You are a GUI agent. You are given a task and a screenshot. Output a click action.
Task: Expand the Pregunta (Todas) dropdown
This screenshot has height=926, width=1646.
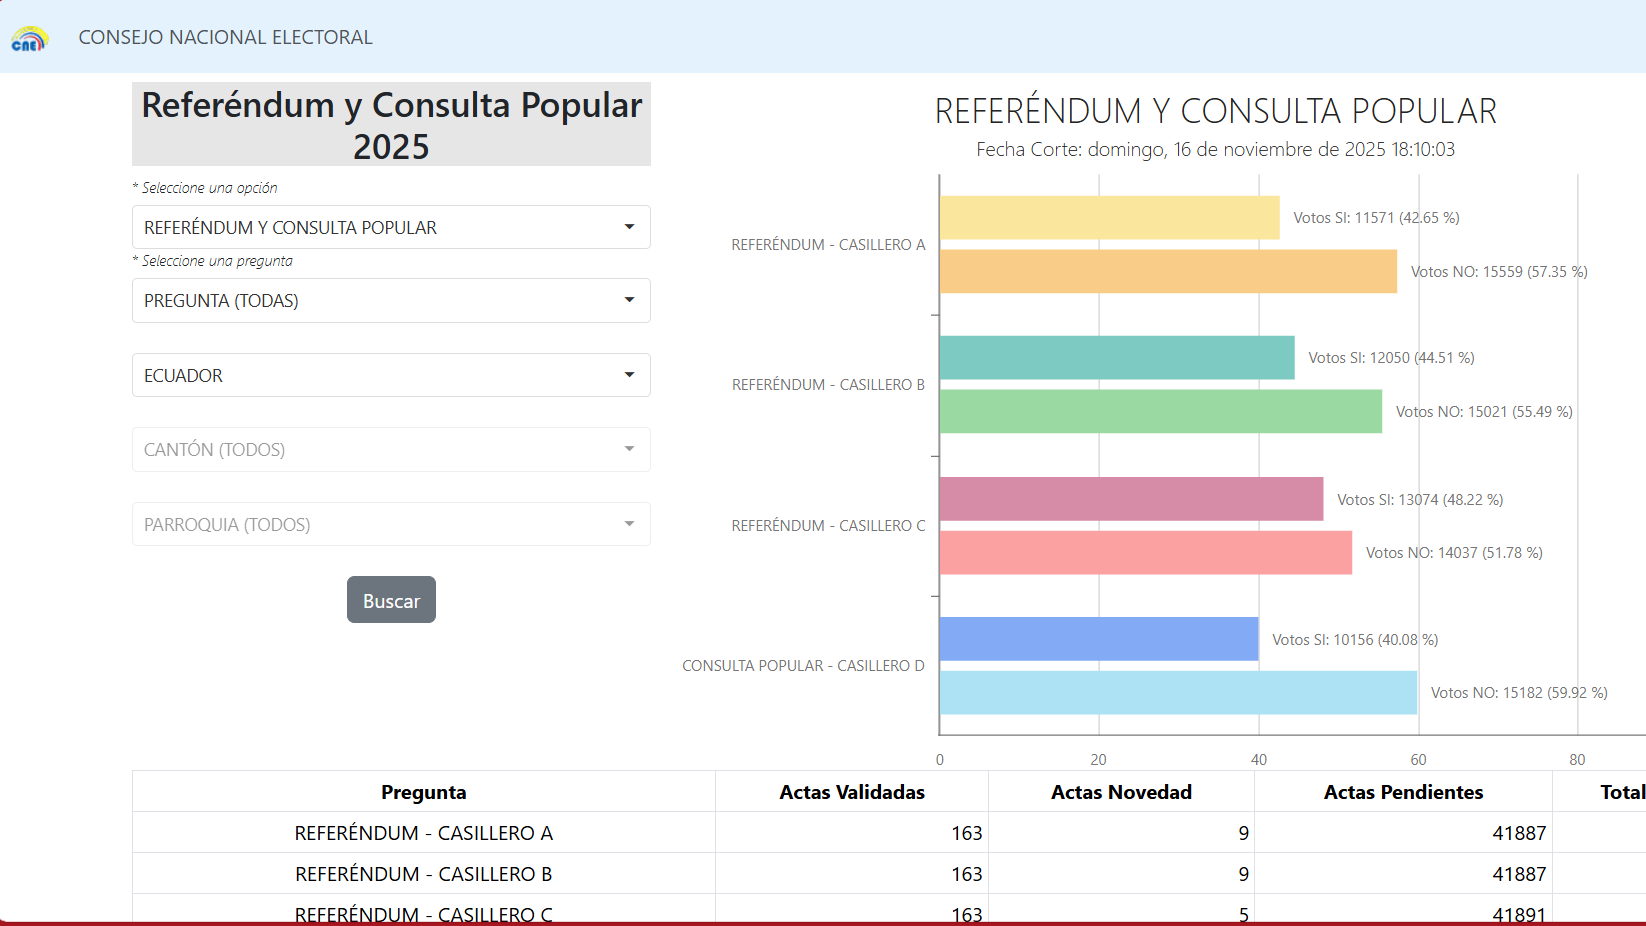pos(391,300)
